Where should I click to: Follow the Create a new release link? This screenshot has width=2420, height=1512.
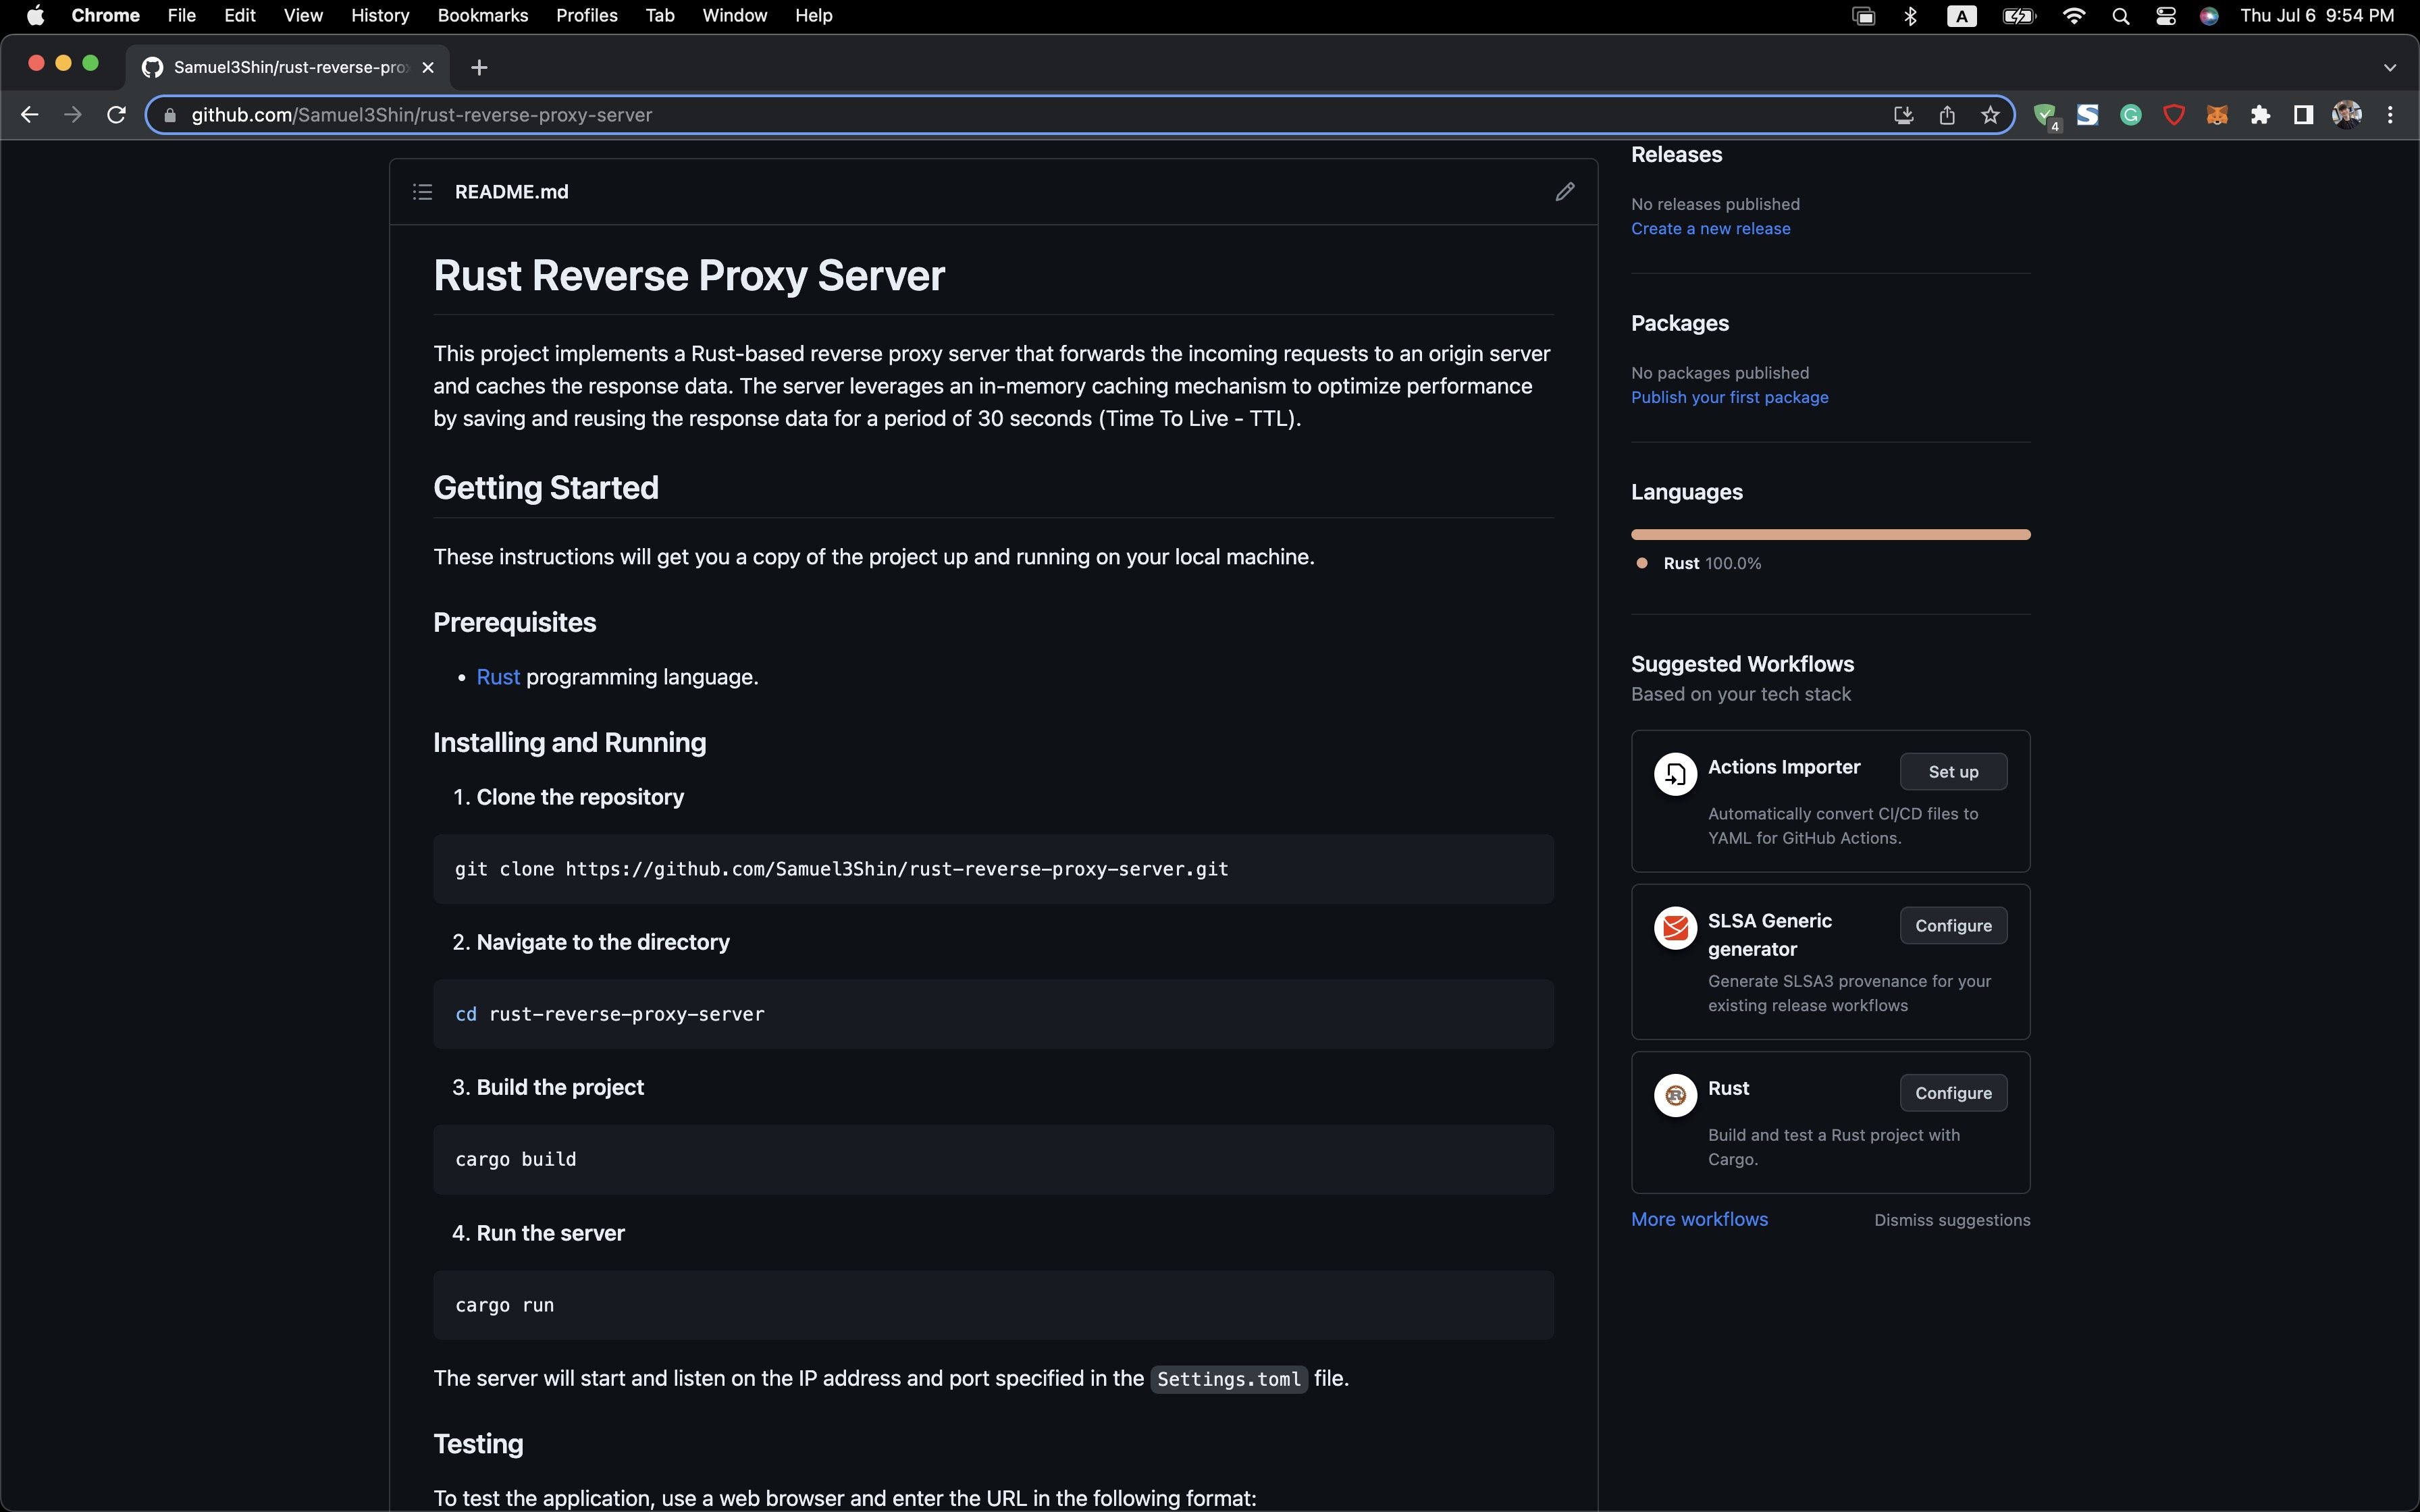pos(1710,229)
